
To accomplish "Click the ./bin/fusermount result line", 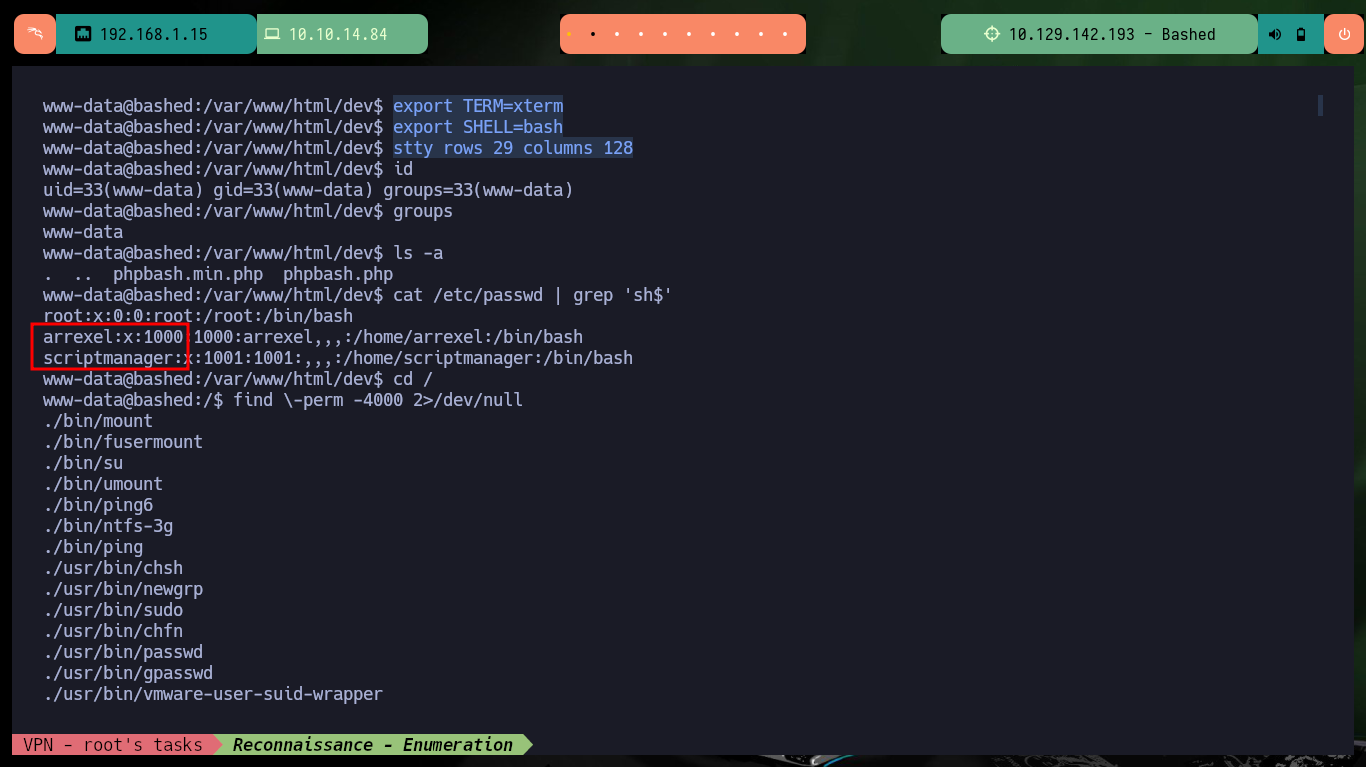I will click(123, 442).
